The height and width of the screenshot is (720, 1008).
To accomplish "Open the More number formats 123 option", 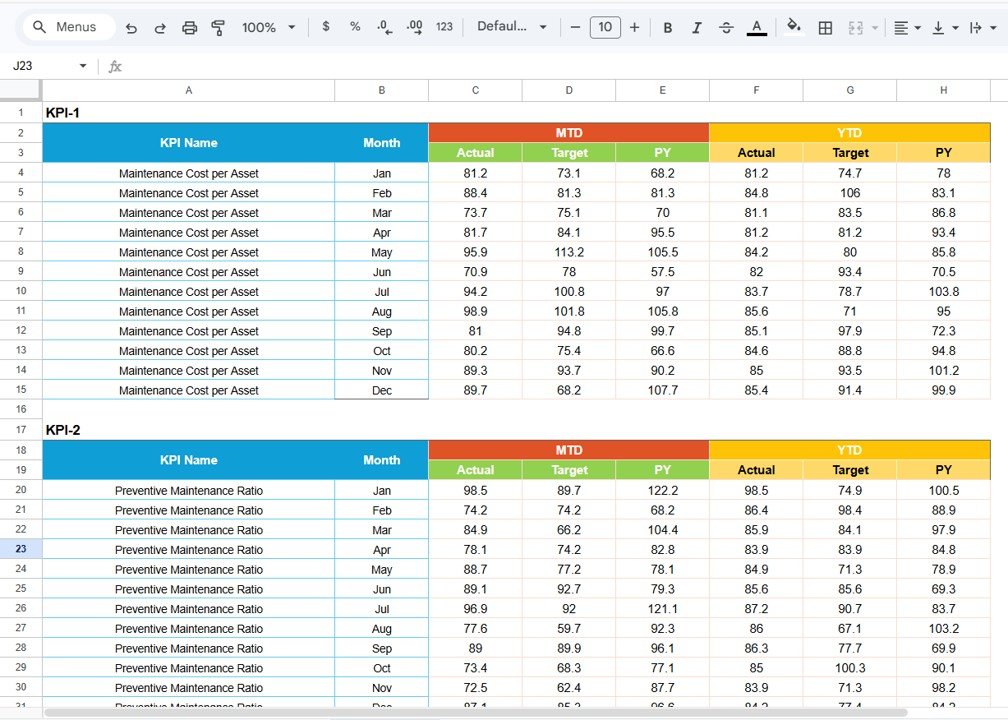I will 443,27.
